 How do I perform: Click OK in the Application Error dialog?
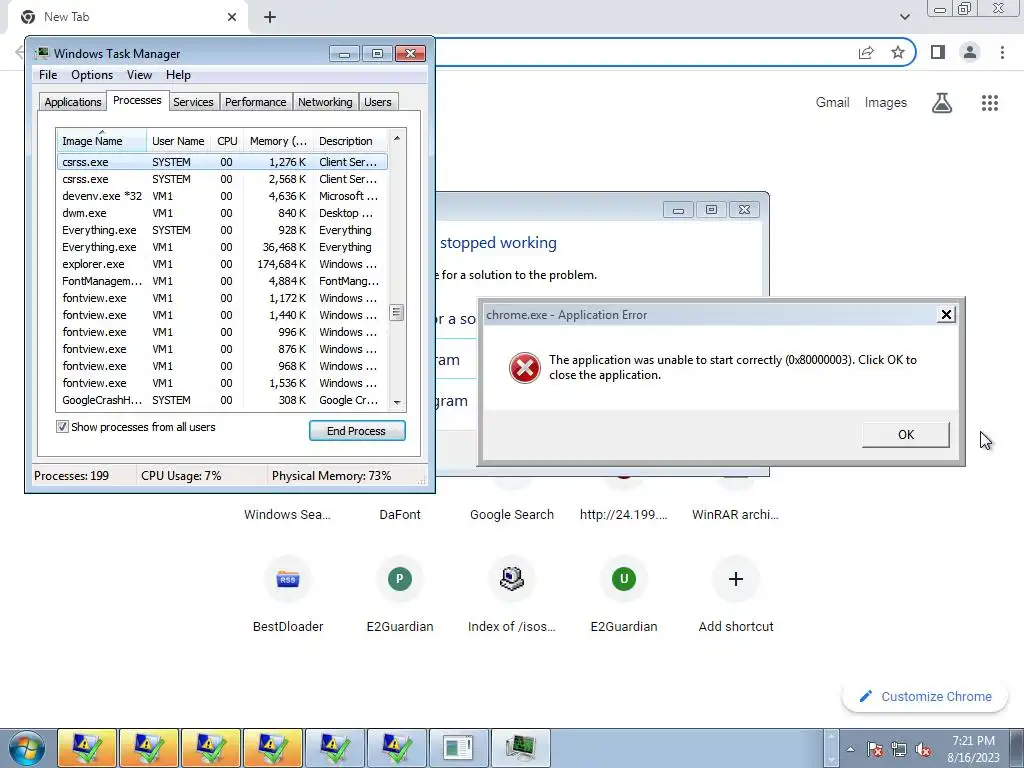click(x=906, y=434)
